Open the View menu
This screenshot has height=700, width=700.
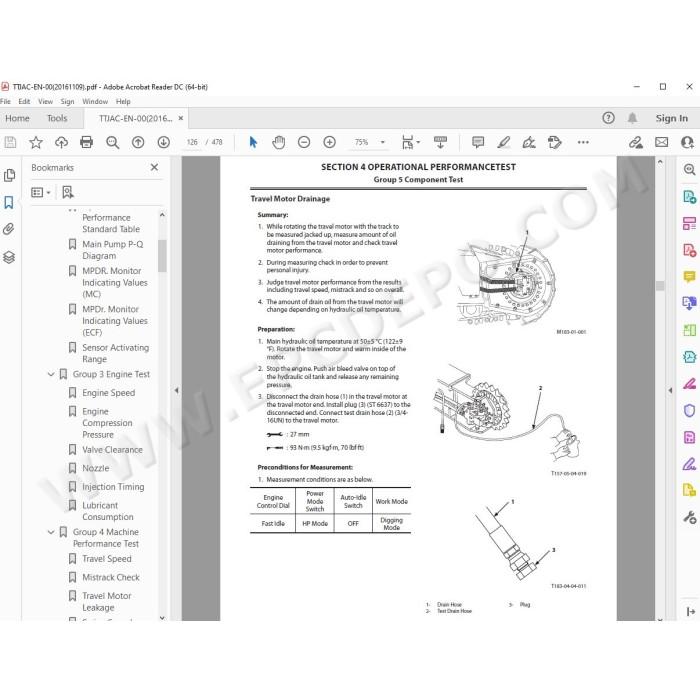[x=46, y=102]
